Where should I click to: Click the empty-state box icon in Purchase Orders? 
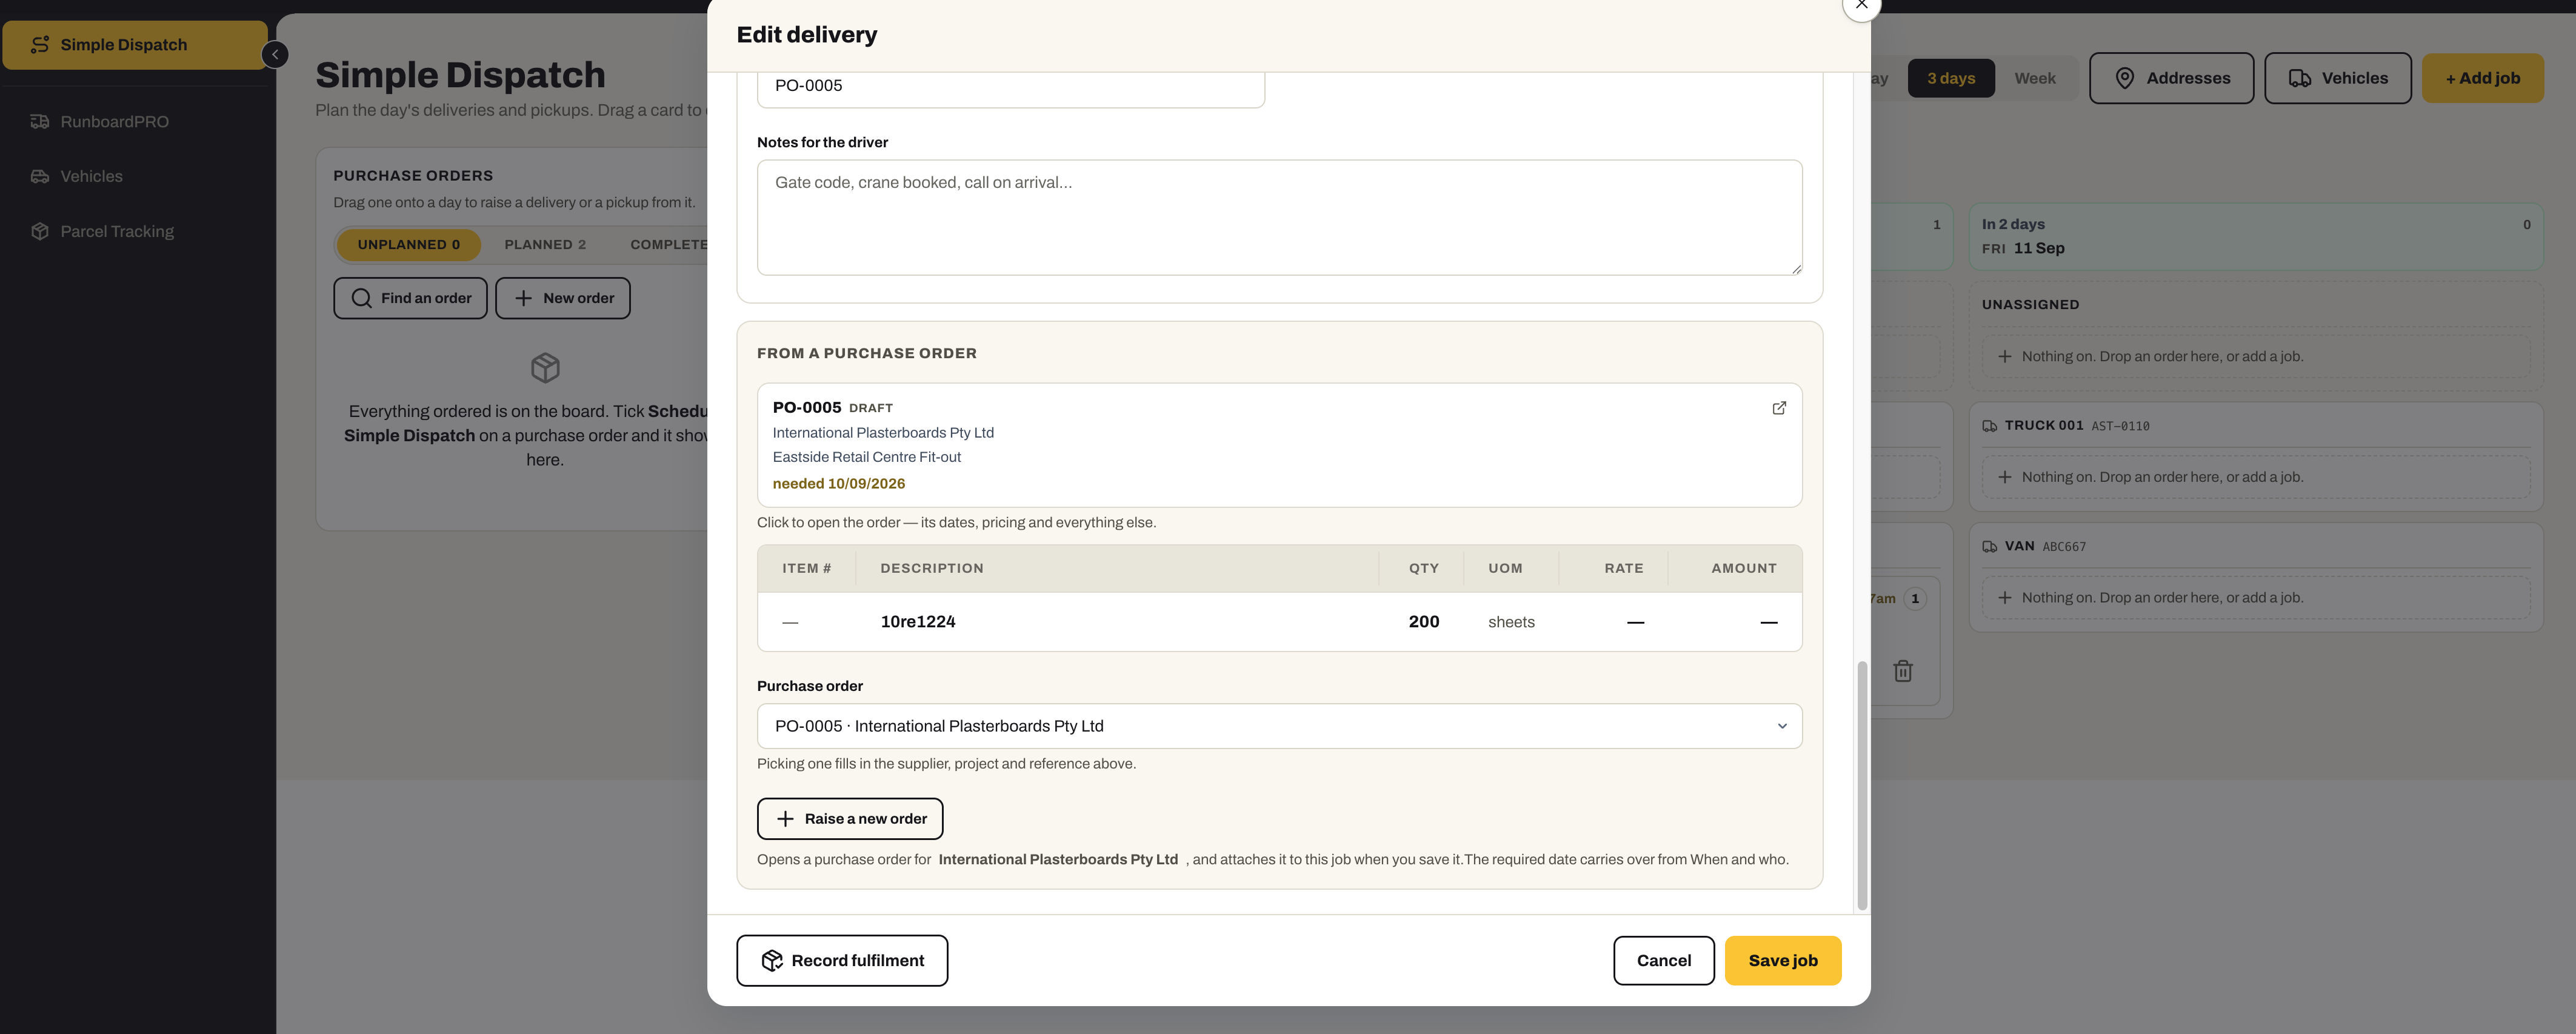tap(545, 368)
